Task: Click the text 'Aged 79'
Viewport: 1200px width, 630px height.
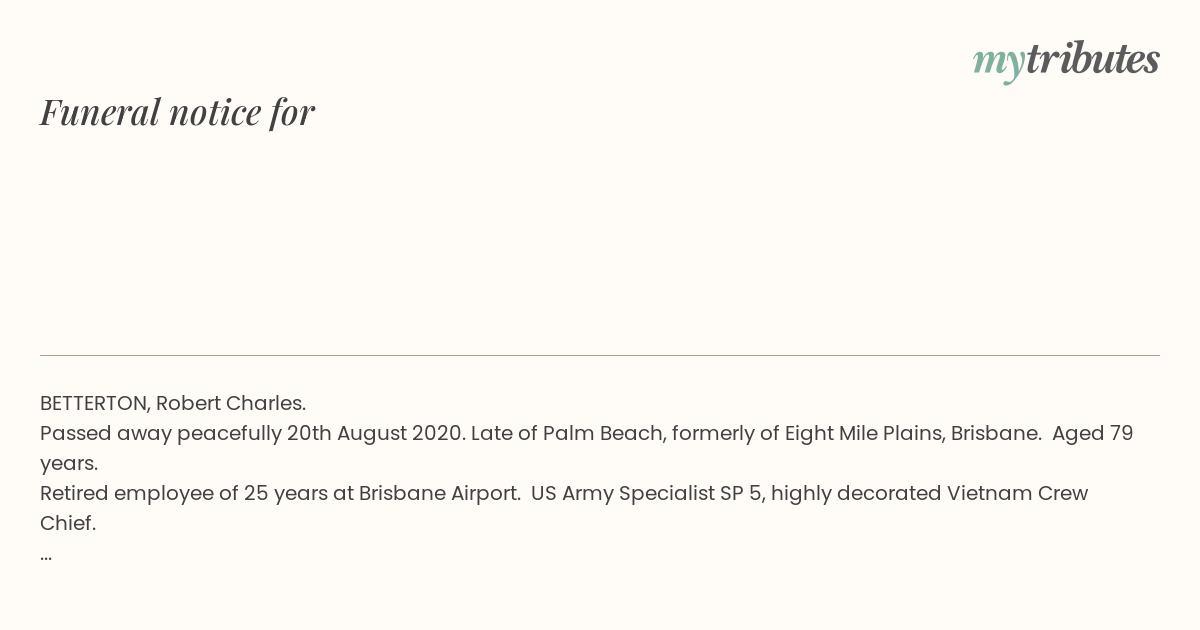Action: 1093,433
